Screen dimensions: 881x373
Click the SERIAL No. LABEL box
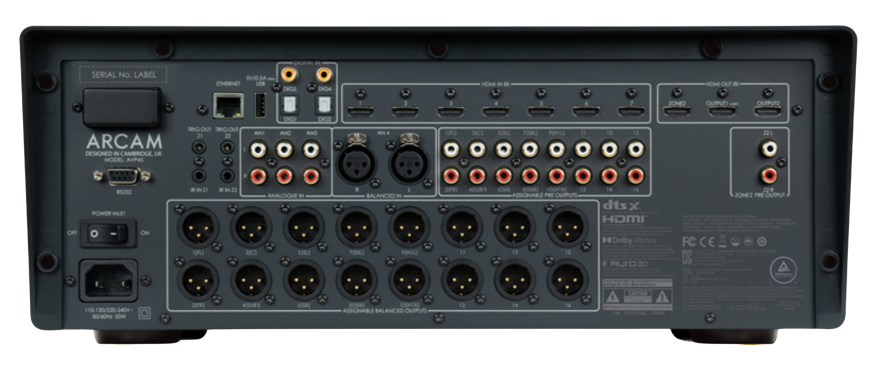(x=122, y=74)
